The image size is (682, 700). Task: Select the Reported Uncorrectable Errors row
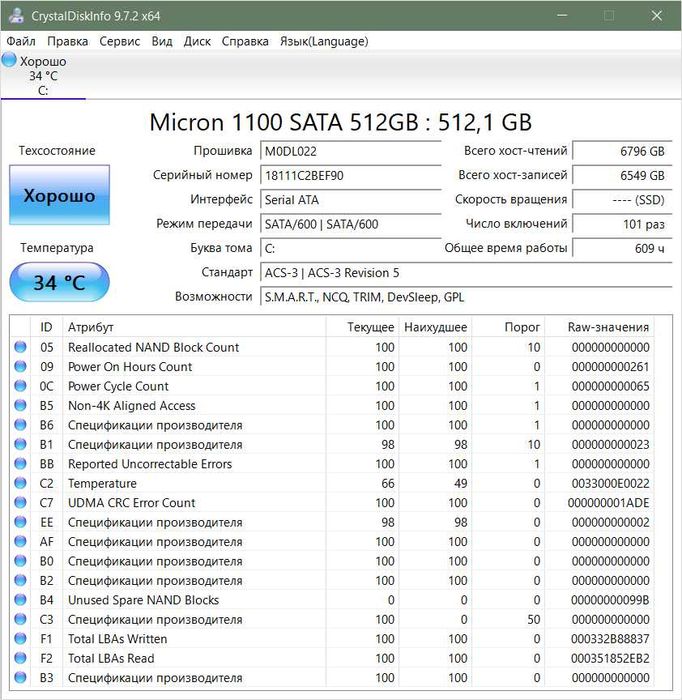point(332,464)
